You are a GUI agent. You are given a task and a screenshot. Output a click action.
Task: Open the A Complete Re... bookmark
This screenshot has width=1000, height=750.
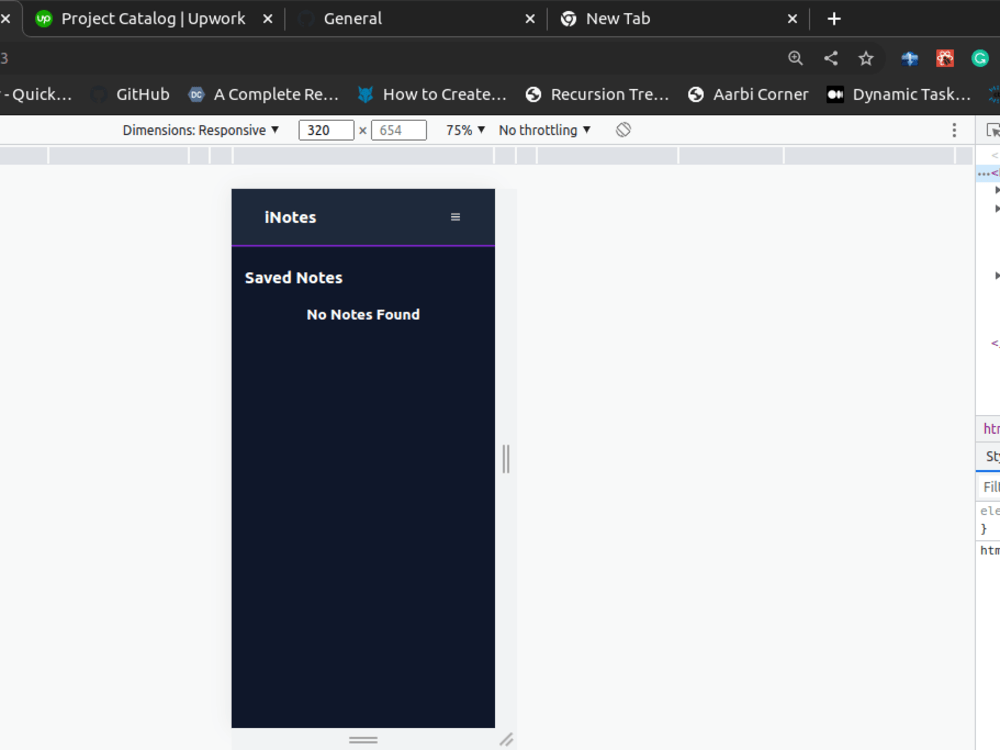[263, 94]
